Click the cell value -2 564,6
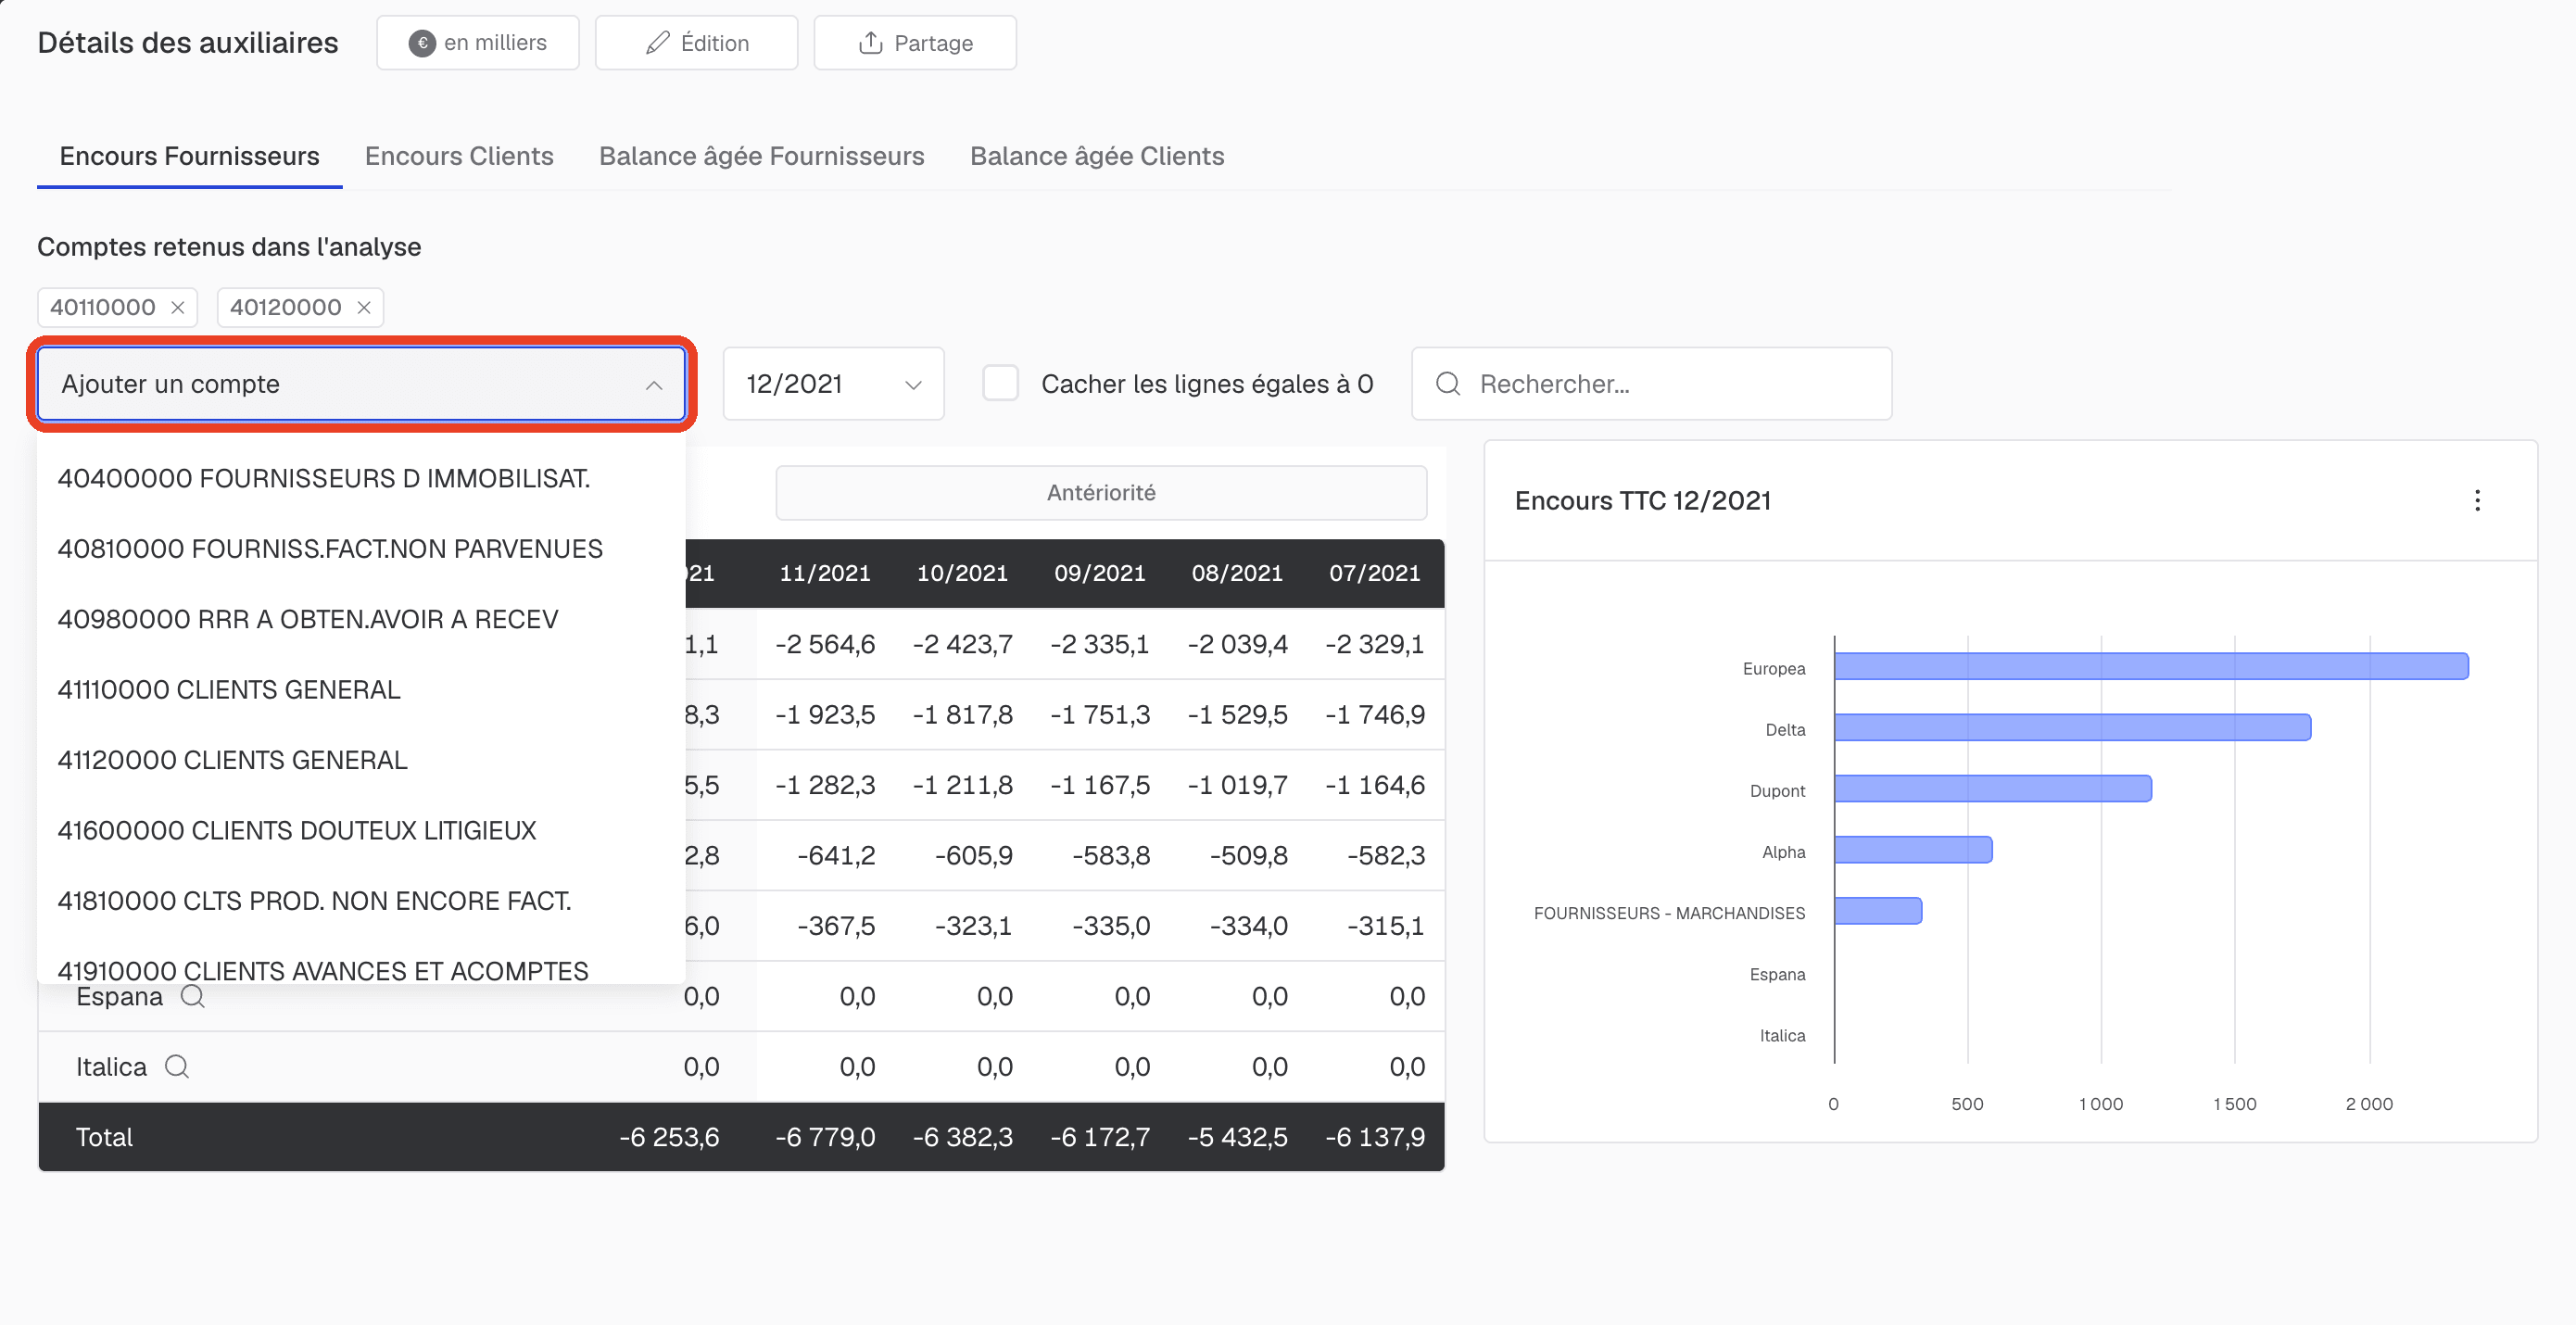This screenshot has height=1325, width=2576. coord(825,644)
